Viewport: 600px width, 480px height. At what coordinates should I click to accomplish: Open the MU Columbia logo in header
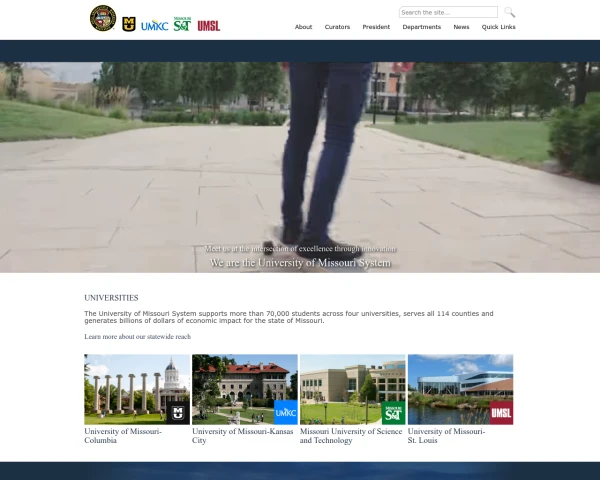click(129, 24)
